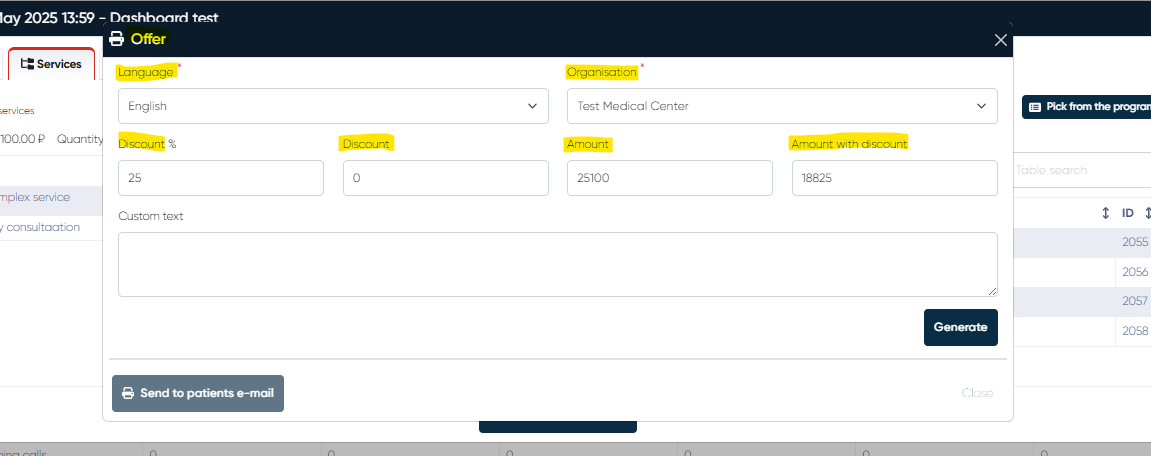Close the Offer dialog with the X
Screen dimensions: 1151x456
tap(1000, 40)
